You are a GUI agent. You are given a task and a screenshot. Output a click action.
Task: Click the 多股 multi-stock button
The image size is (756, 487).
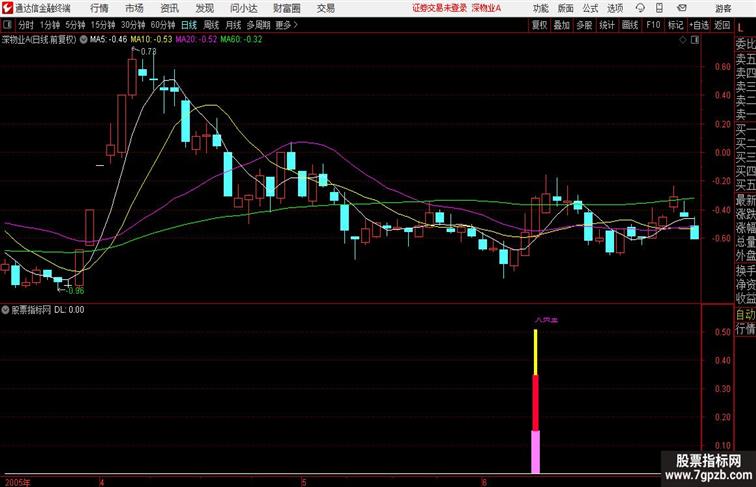[x=584, y=25]
